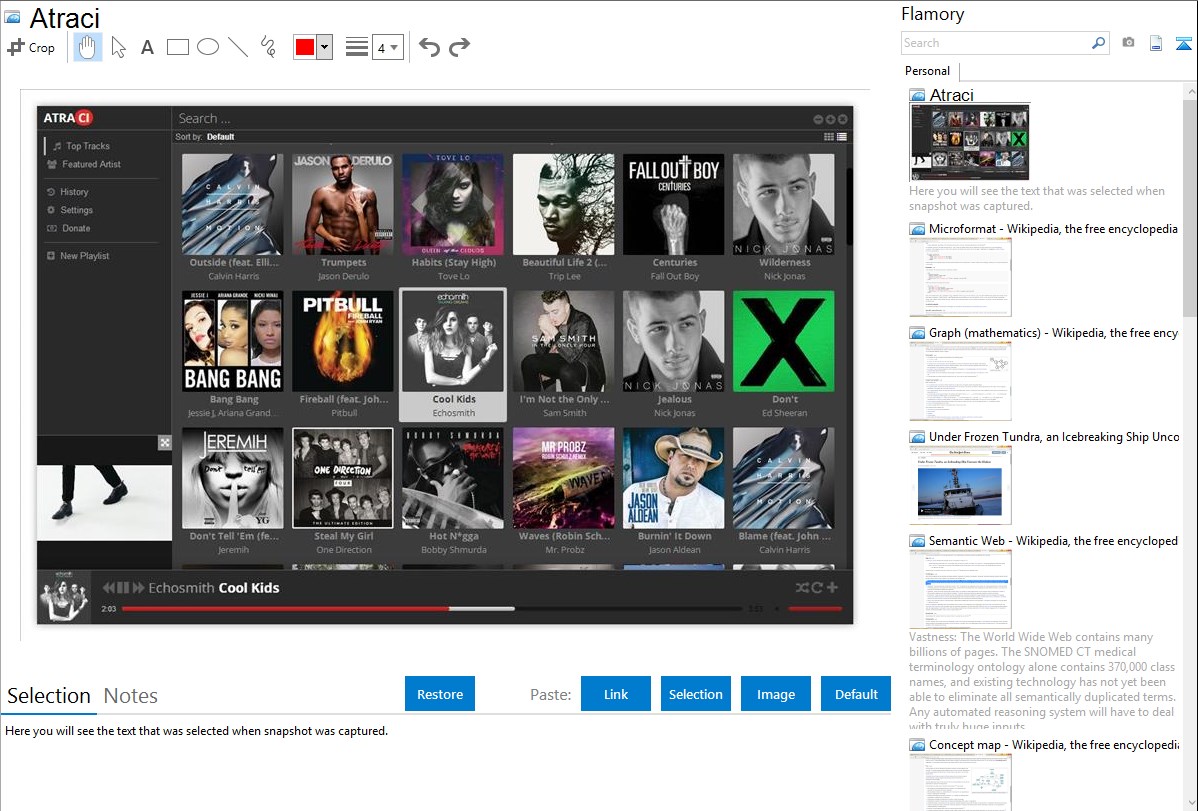Choose the arrow pointer tool

click(118, 47)
